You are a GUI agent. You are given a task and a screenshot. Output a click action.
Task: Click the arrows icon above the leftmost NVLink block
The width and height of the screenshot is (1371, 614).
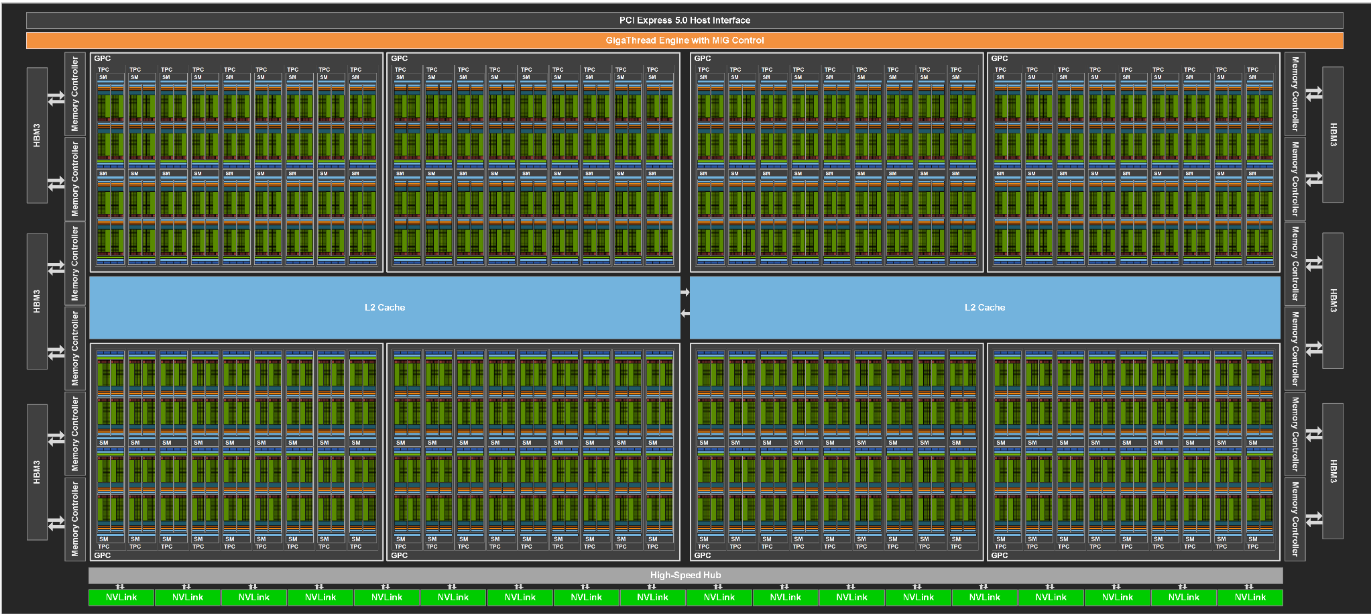121,587
